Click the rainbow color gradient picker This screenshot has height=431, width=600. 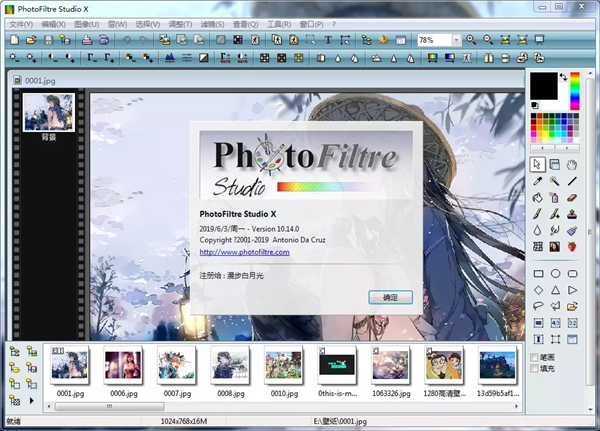[x=575, y=91]
